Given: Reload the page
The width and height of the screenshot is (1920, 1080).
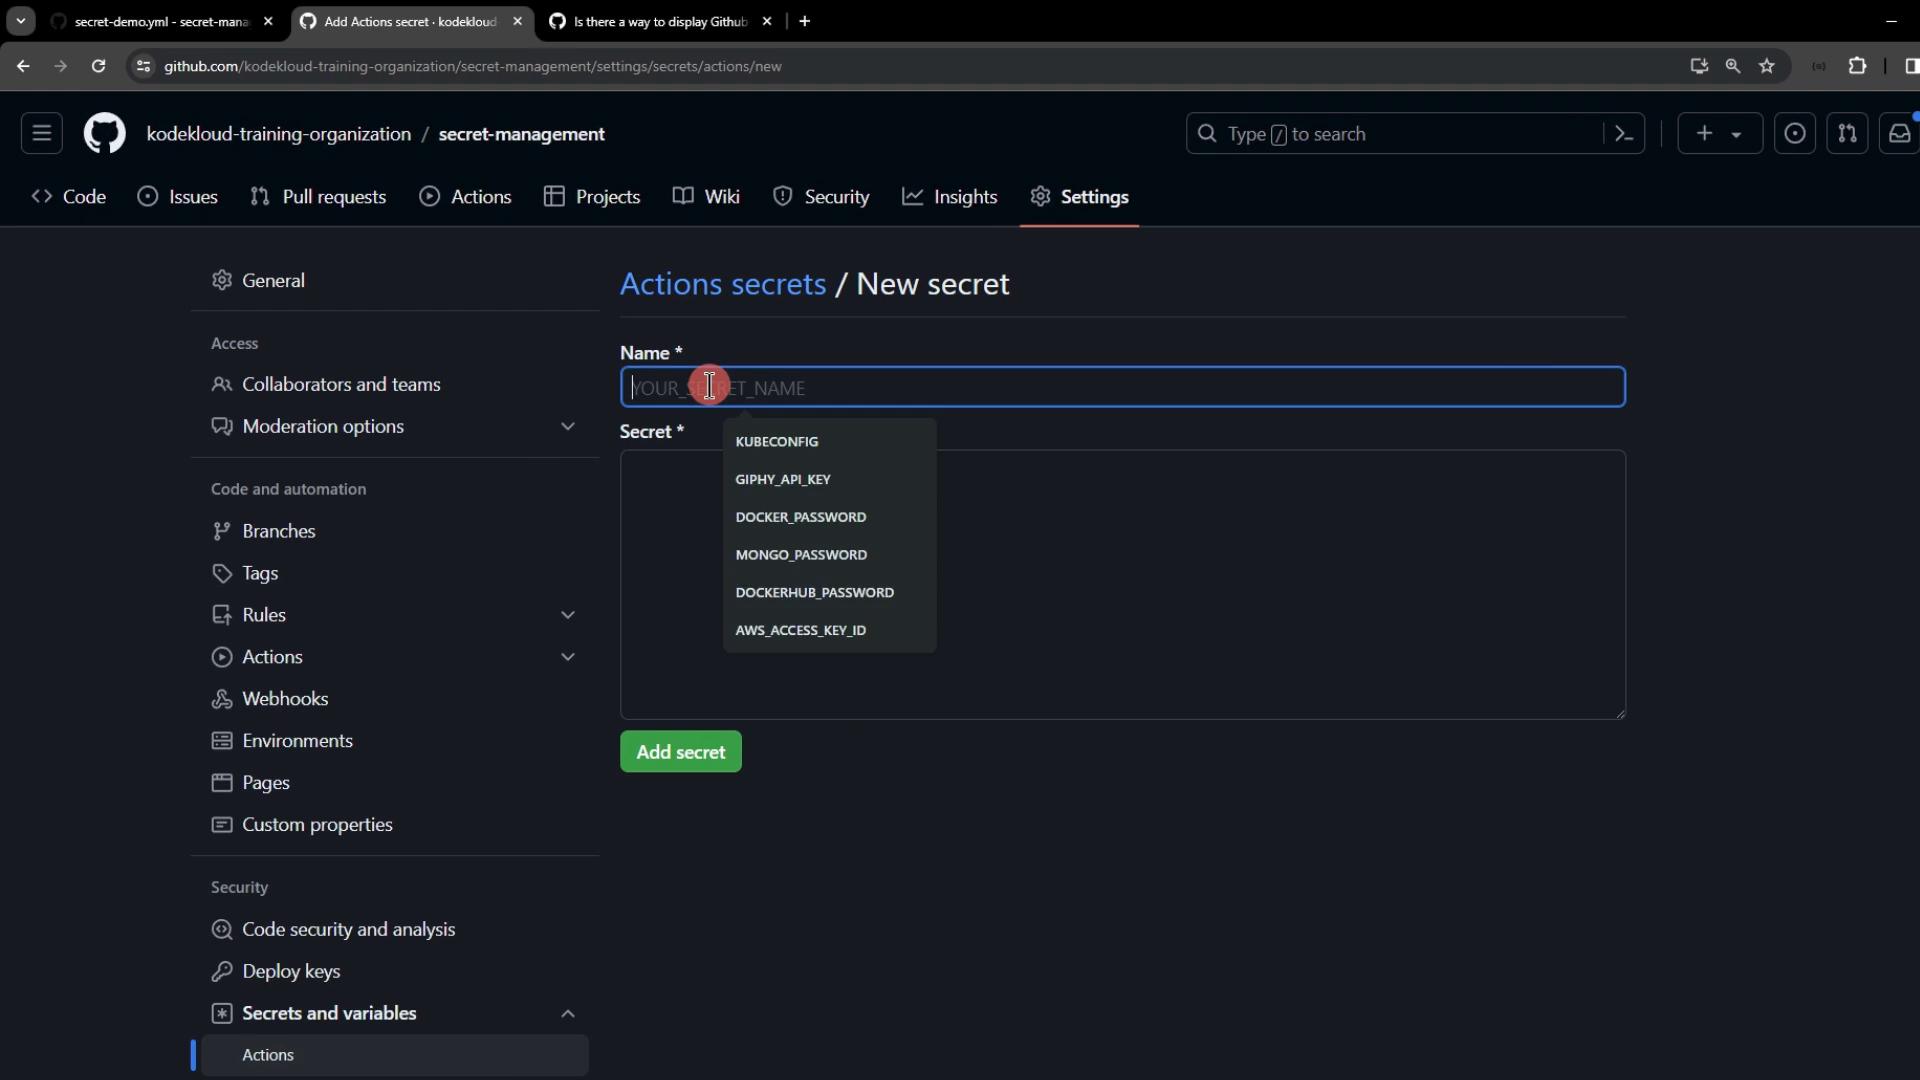Looking at the screenshot, I should tap(98, 66).
